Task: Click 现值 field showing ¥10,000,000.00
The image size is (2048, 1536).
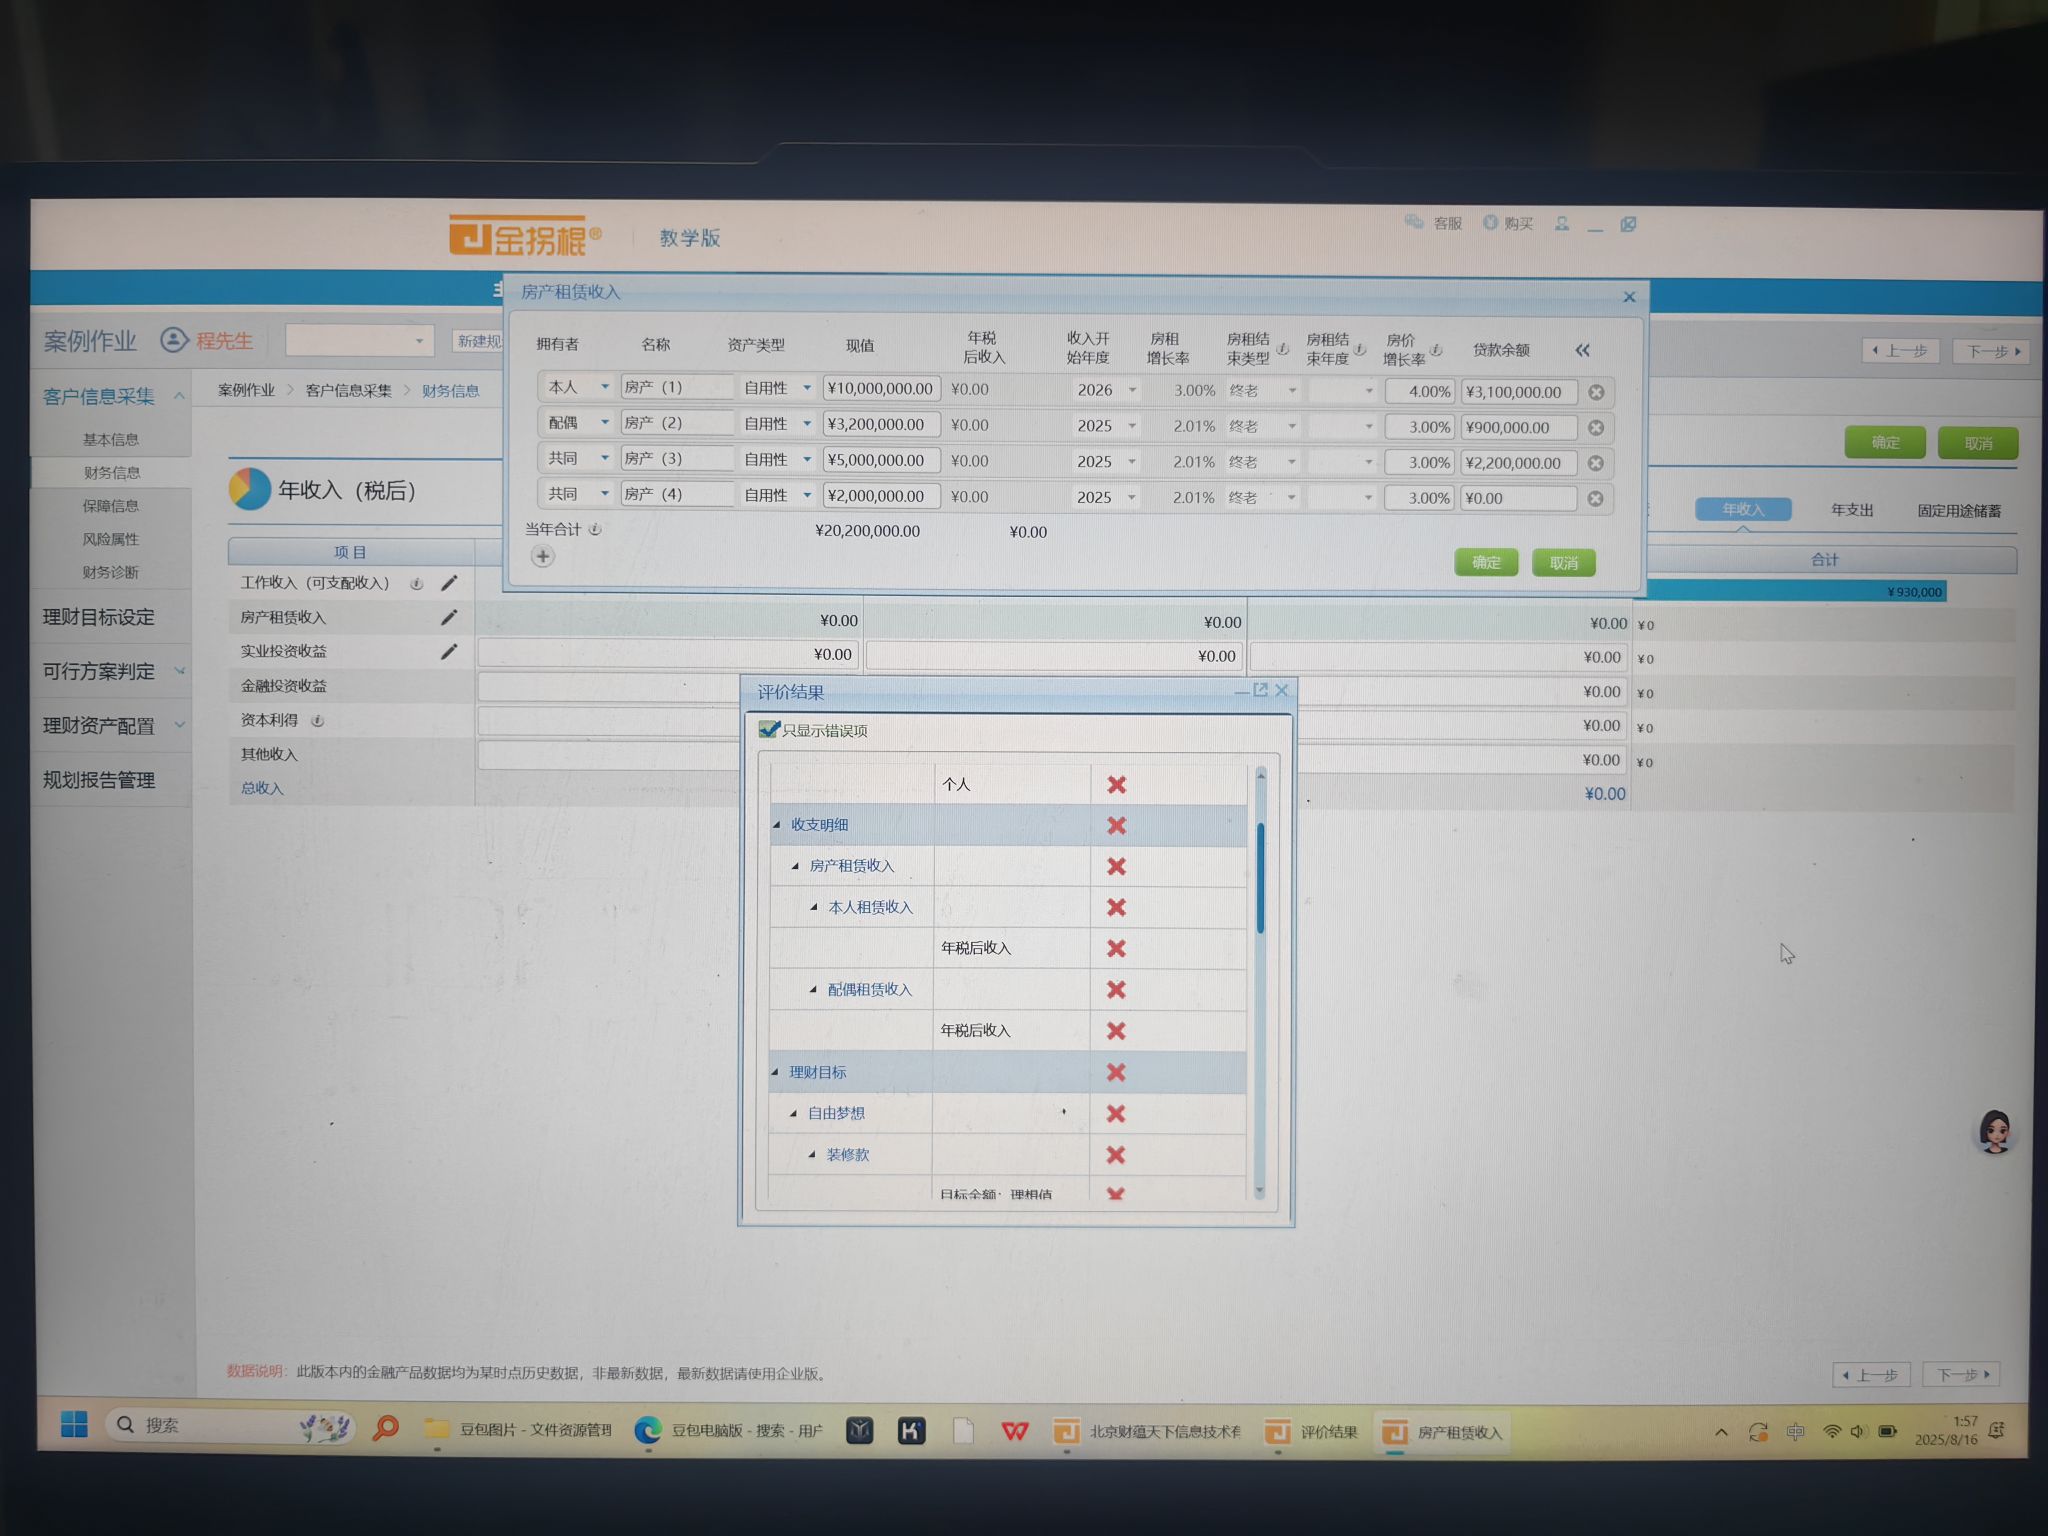Action: [881, 388]
